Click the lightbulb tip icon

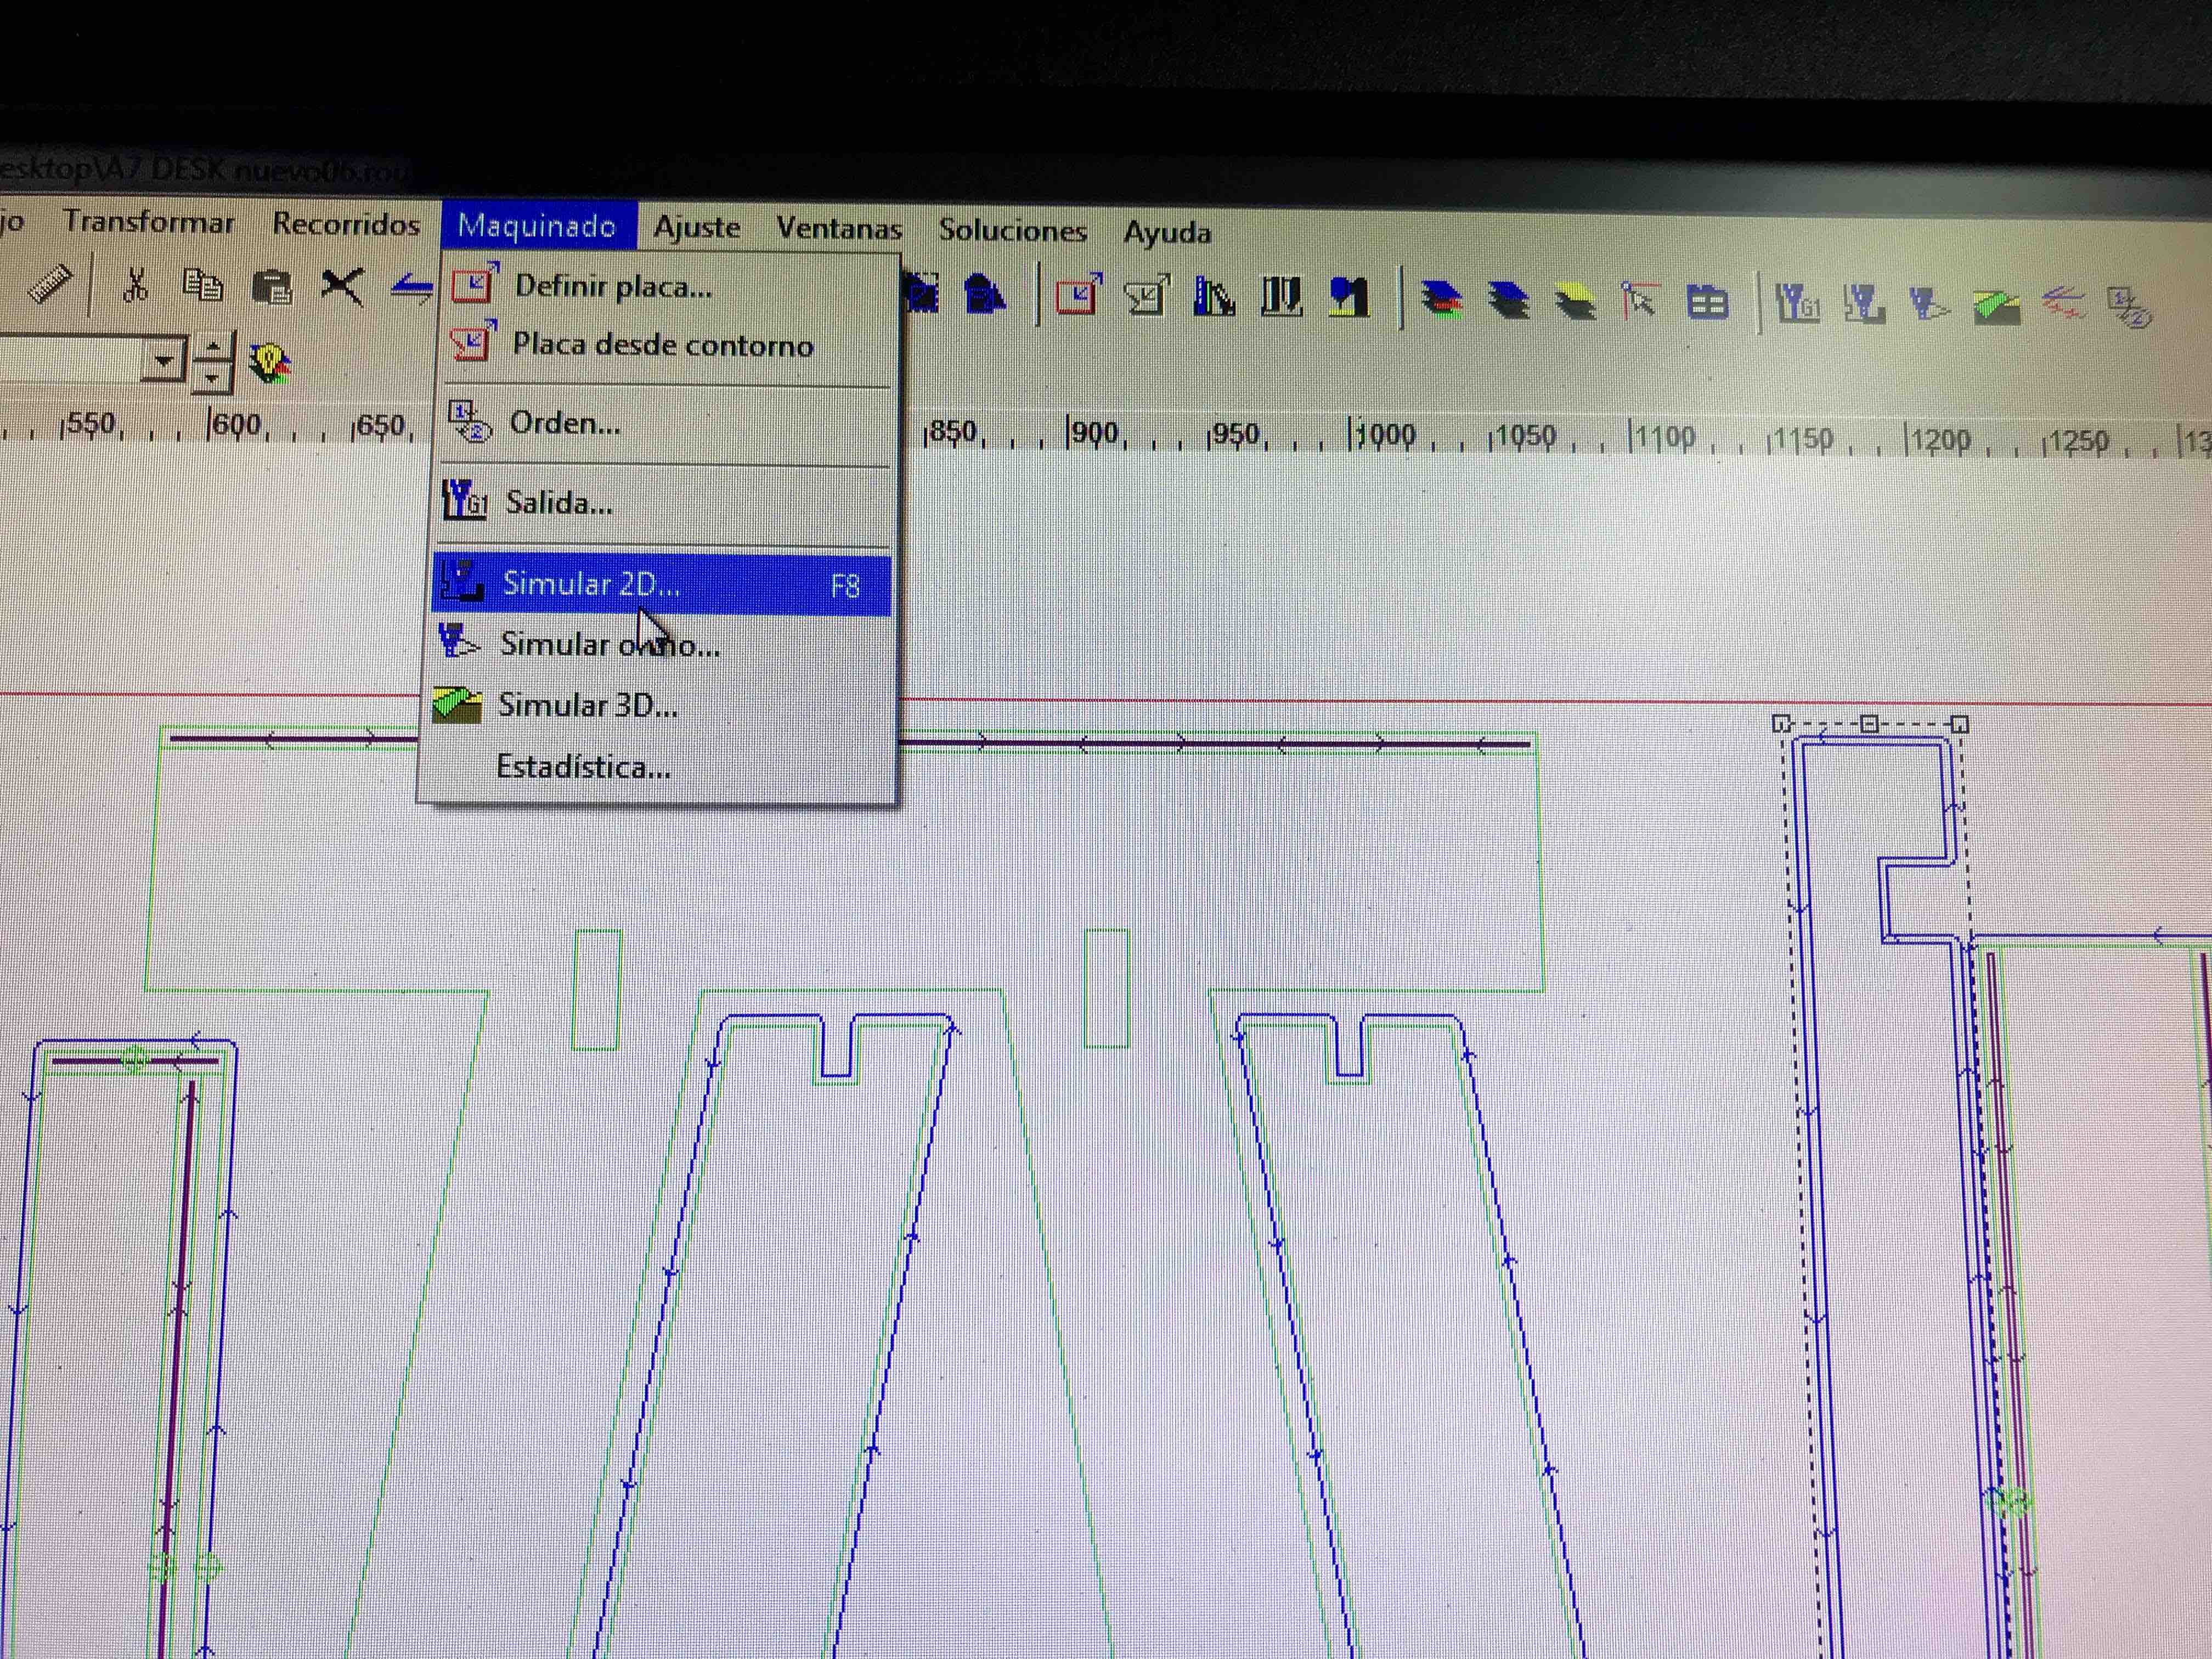(270, 362)
